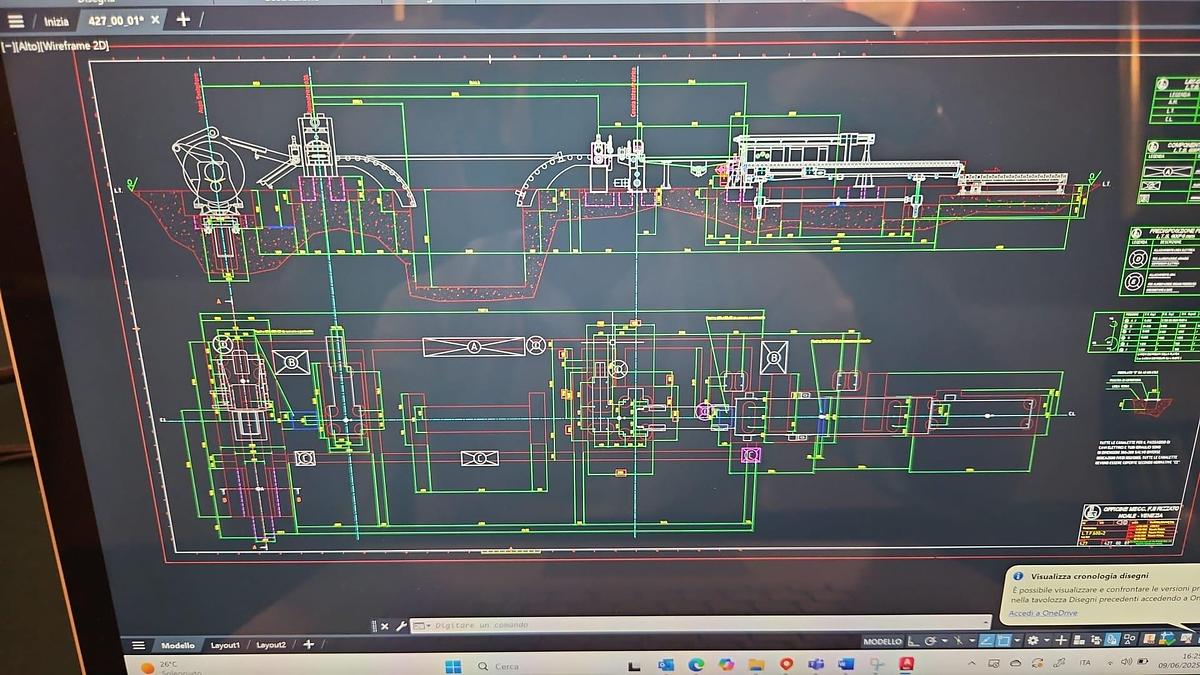Click the AutoCAD icon in Windows taskbar
This screenshot has width=1200, height=675.
coord(906,664)
